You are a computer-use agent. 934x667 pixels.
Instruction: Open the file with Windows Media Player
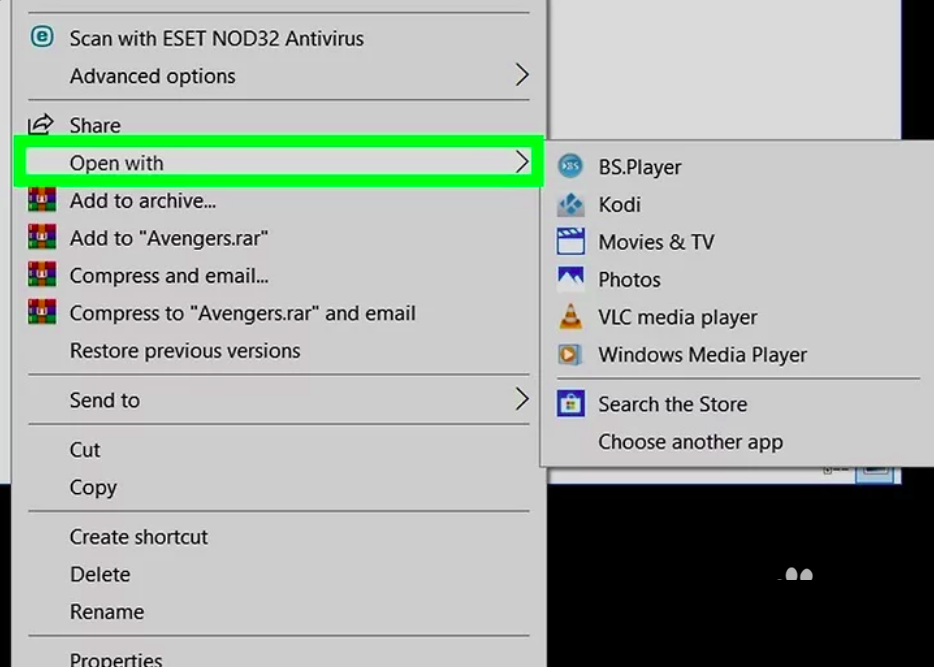point(739,354)
